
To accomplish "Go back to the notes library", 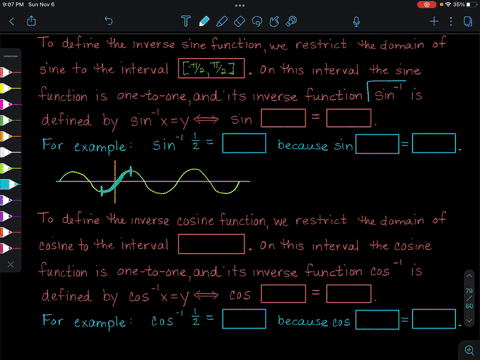I will pos(12,22).
